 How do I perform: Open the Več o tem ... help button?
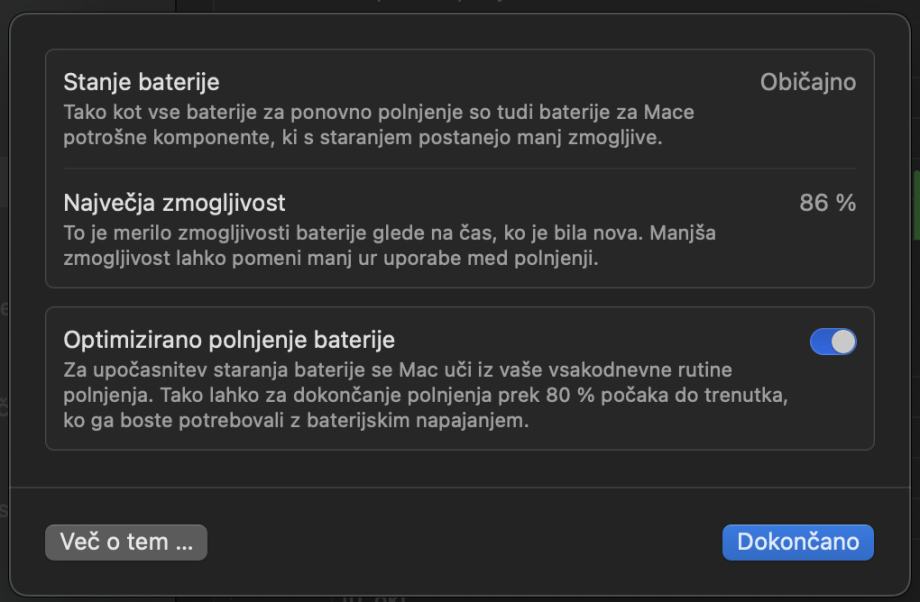[x=126, y=542]
